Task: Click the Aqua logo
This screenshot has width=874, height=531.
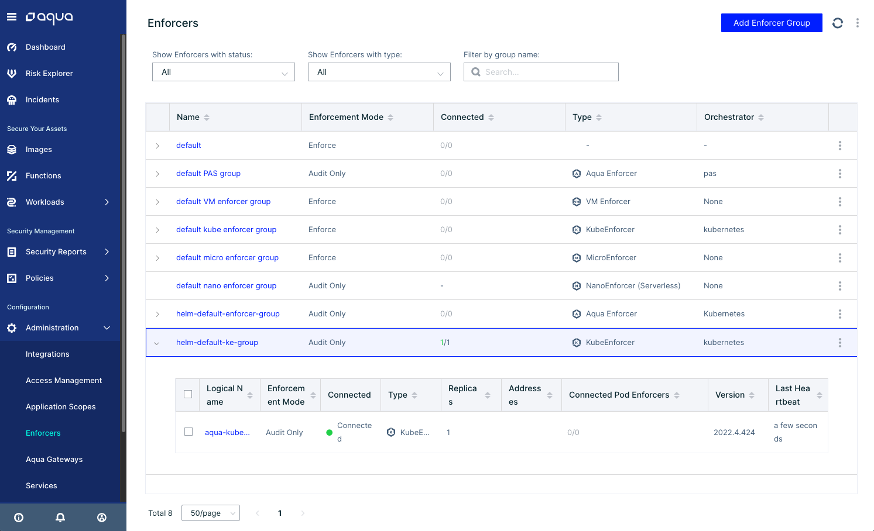Action: click(x=49, y=17)
